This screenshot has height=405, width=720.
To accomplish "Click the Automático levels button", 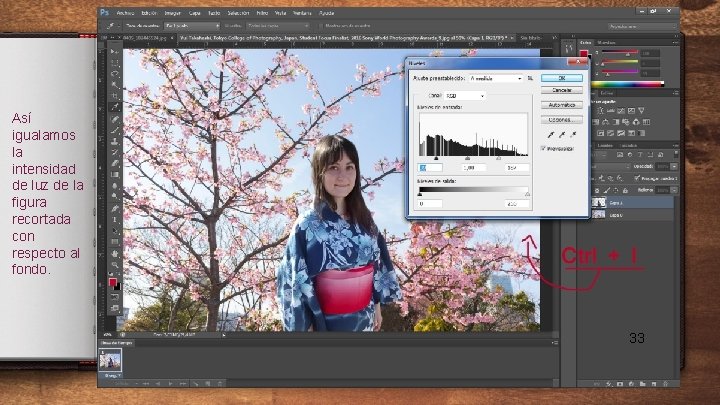I will [561, 103].
